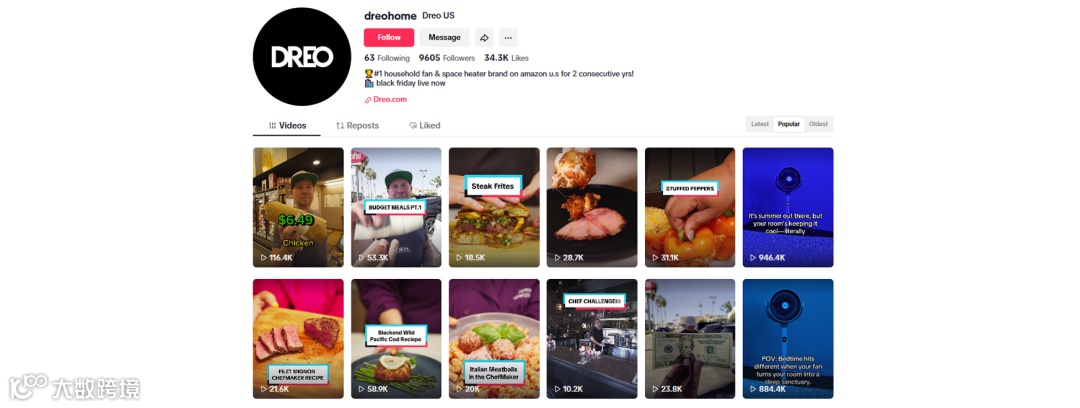Select the Popular sort option
1080x408 pixels.
tap(789, 124)
